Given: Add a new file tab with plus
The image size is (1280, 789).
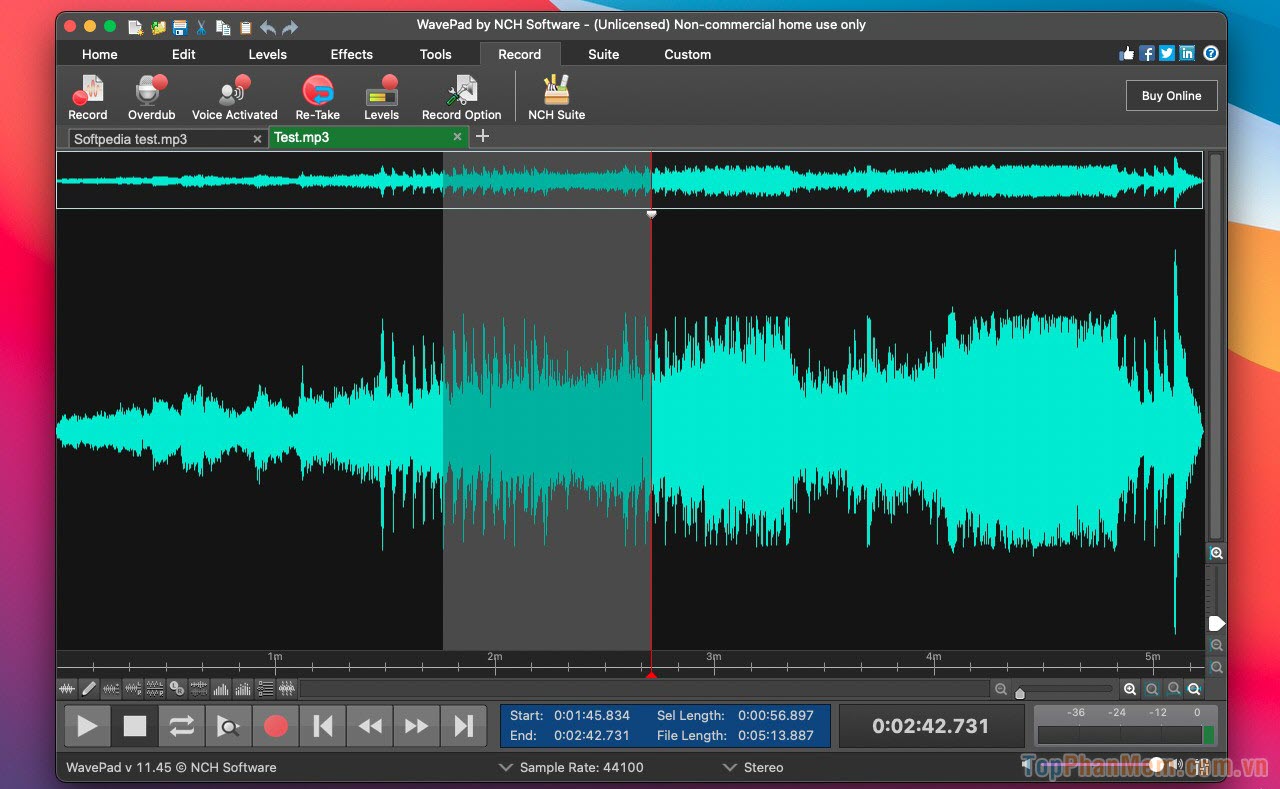Looking at the screenshot, I should (x=482, y=136).
